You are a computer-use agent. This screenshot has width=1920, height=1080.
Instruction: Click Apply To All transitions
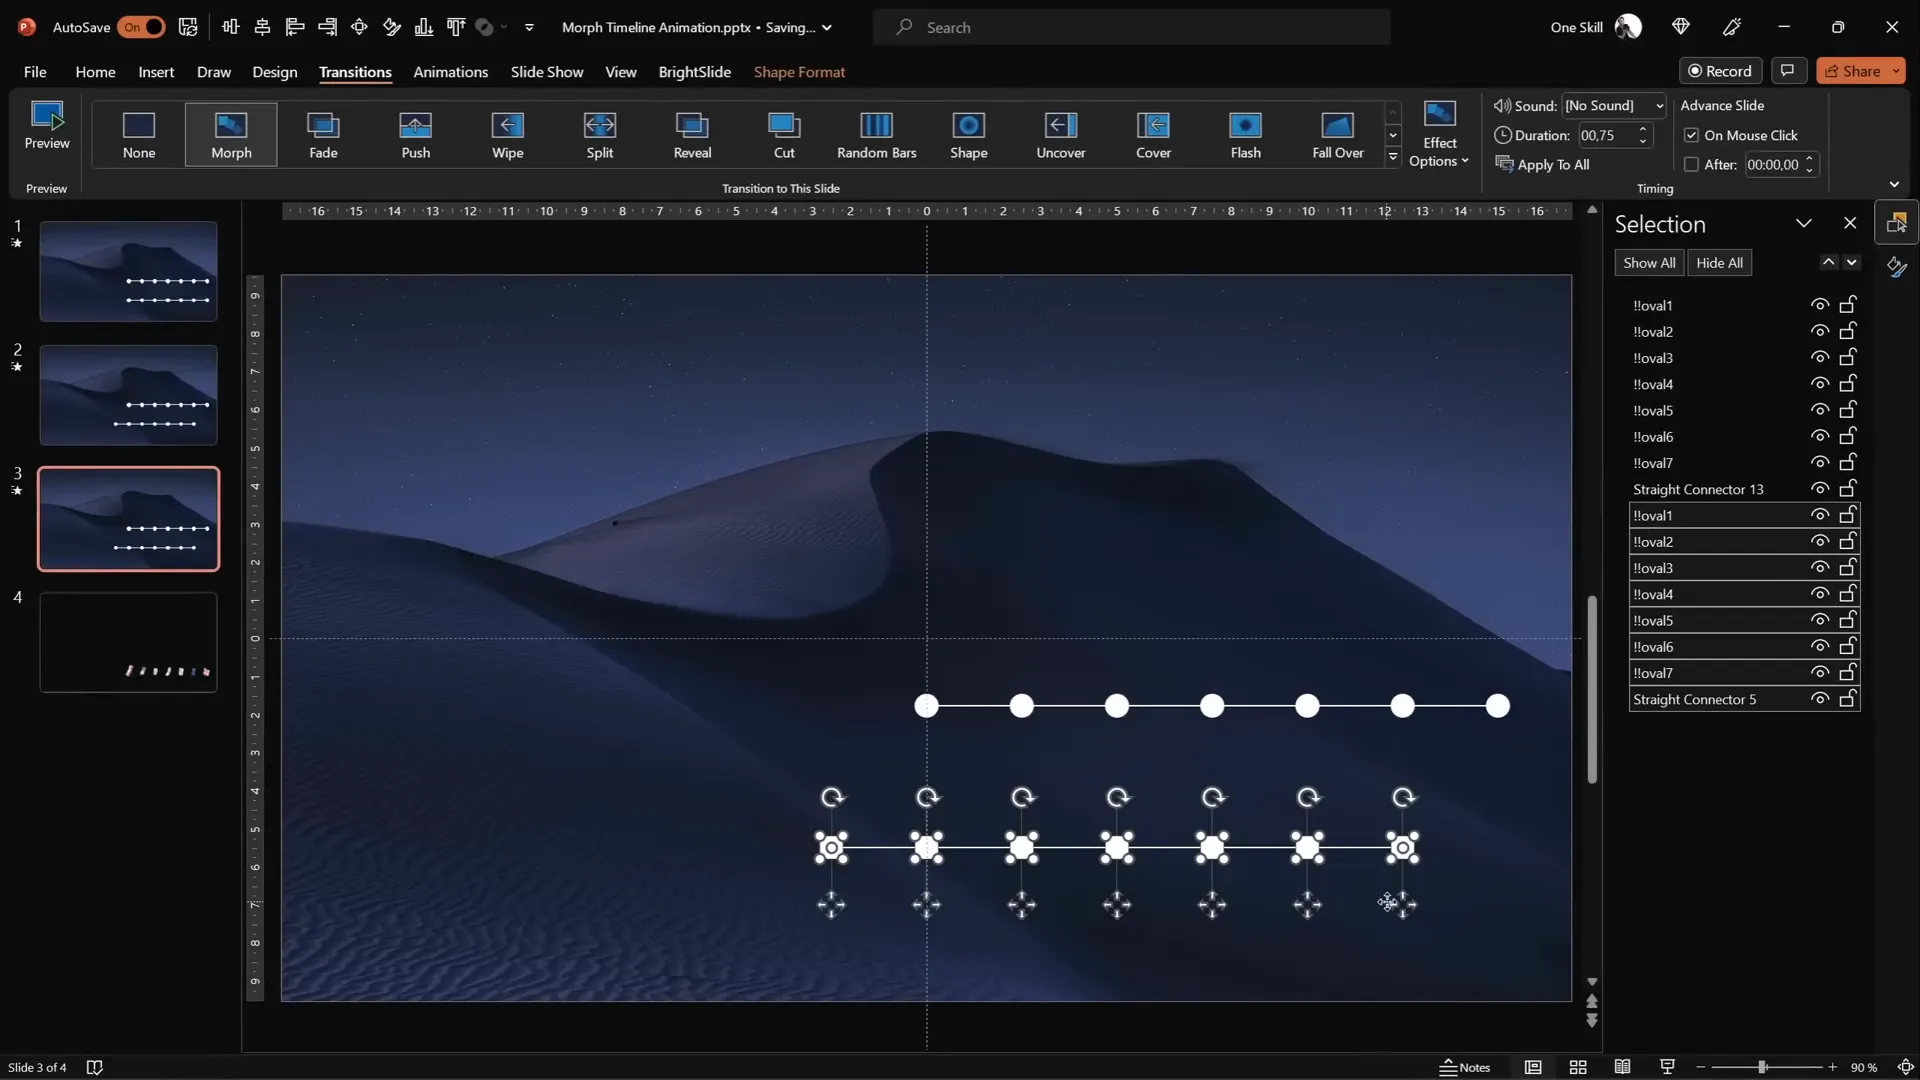coord(1552,164)
